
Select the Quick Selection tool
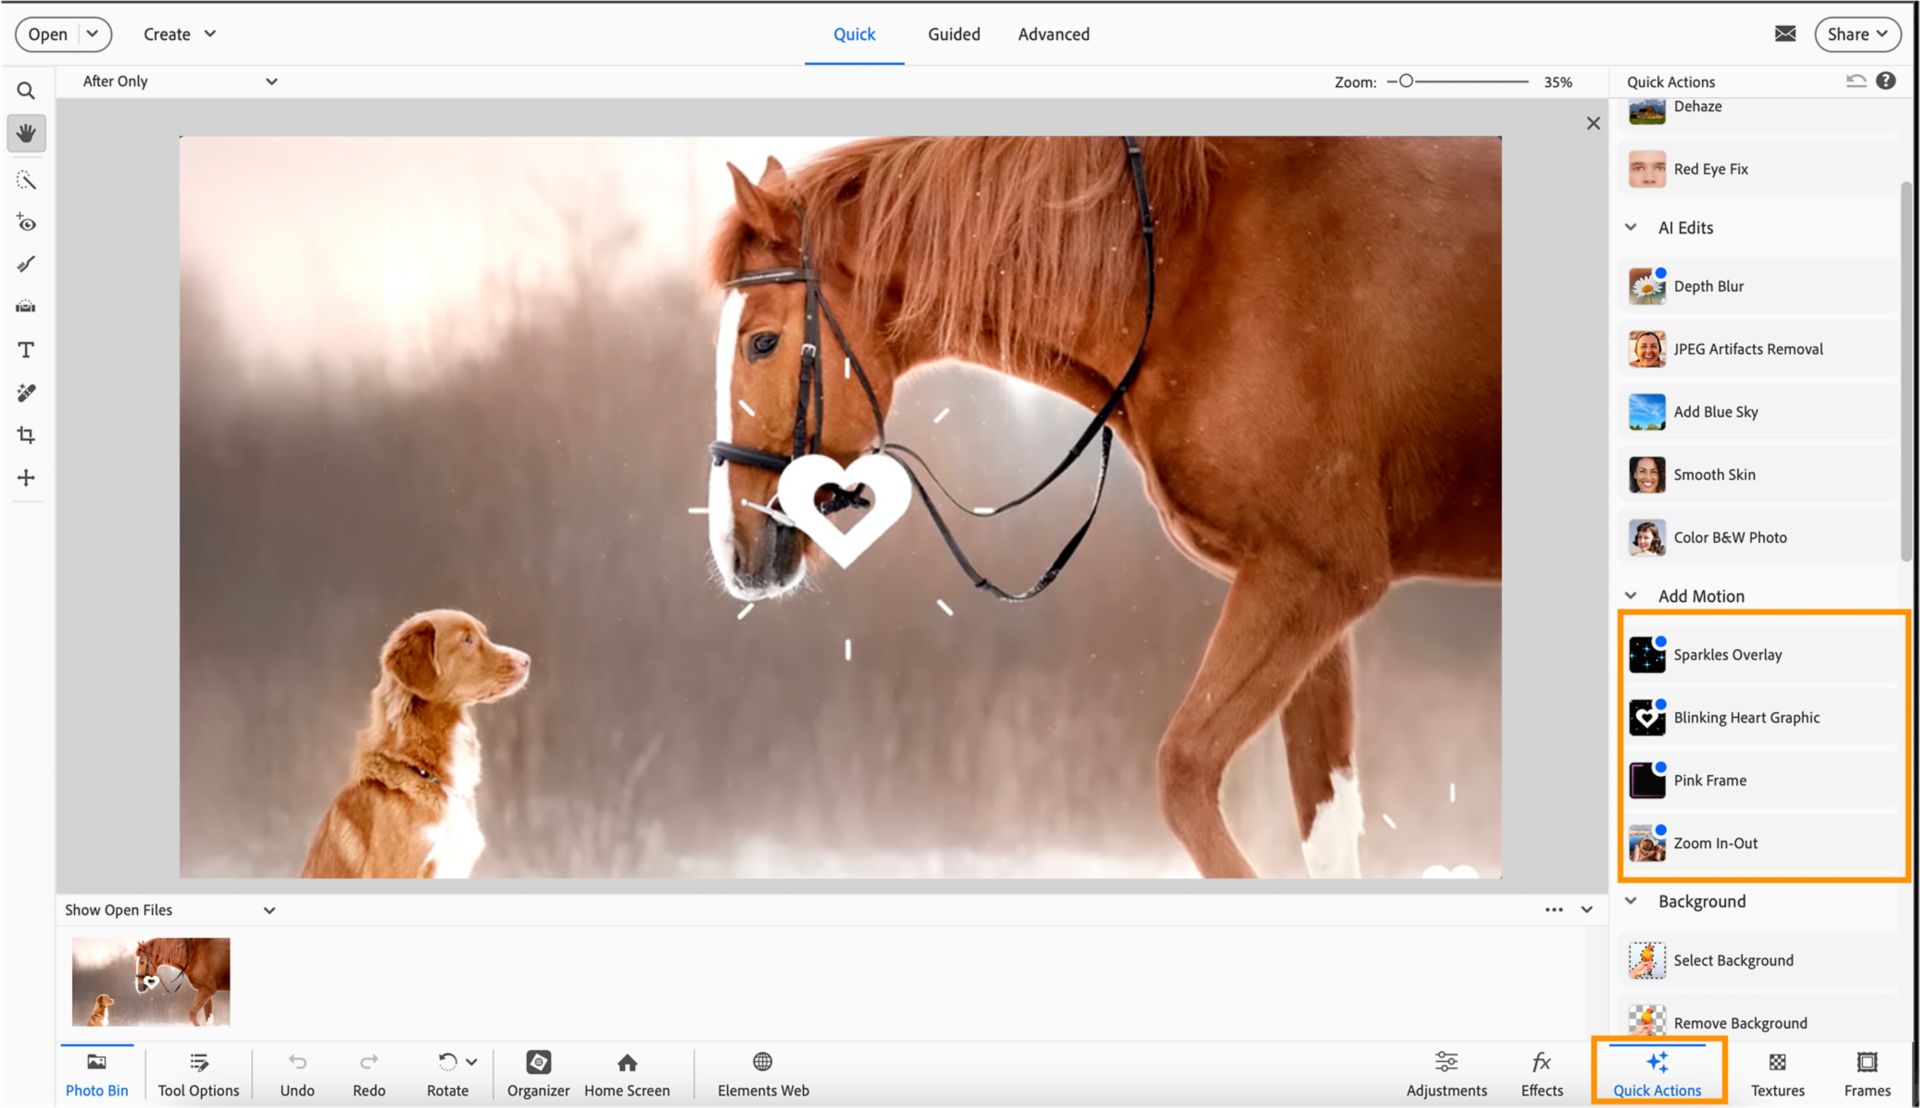tap(26, 180)
